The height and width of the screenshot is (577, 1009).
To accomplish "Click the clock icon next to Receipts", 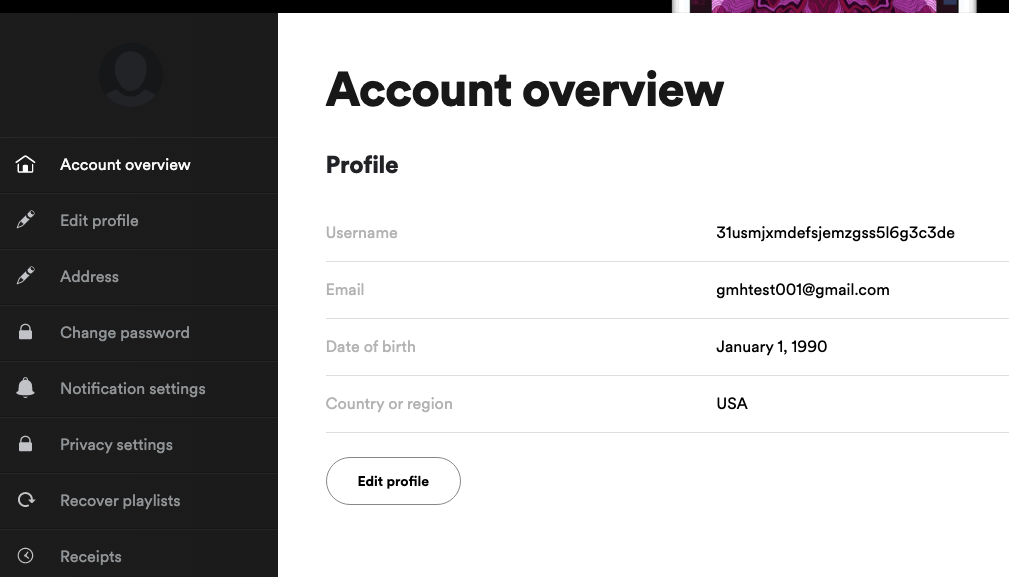I will (26, 556).
